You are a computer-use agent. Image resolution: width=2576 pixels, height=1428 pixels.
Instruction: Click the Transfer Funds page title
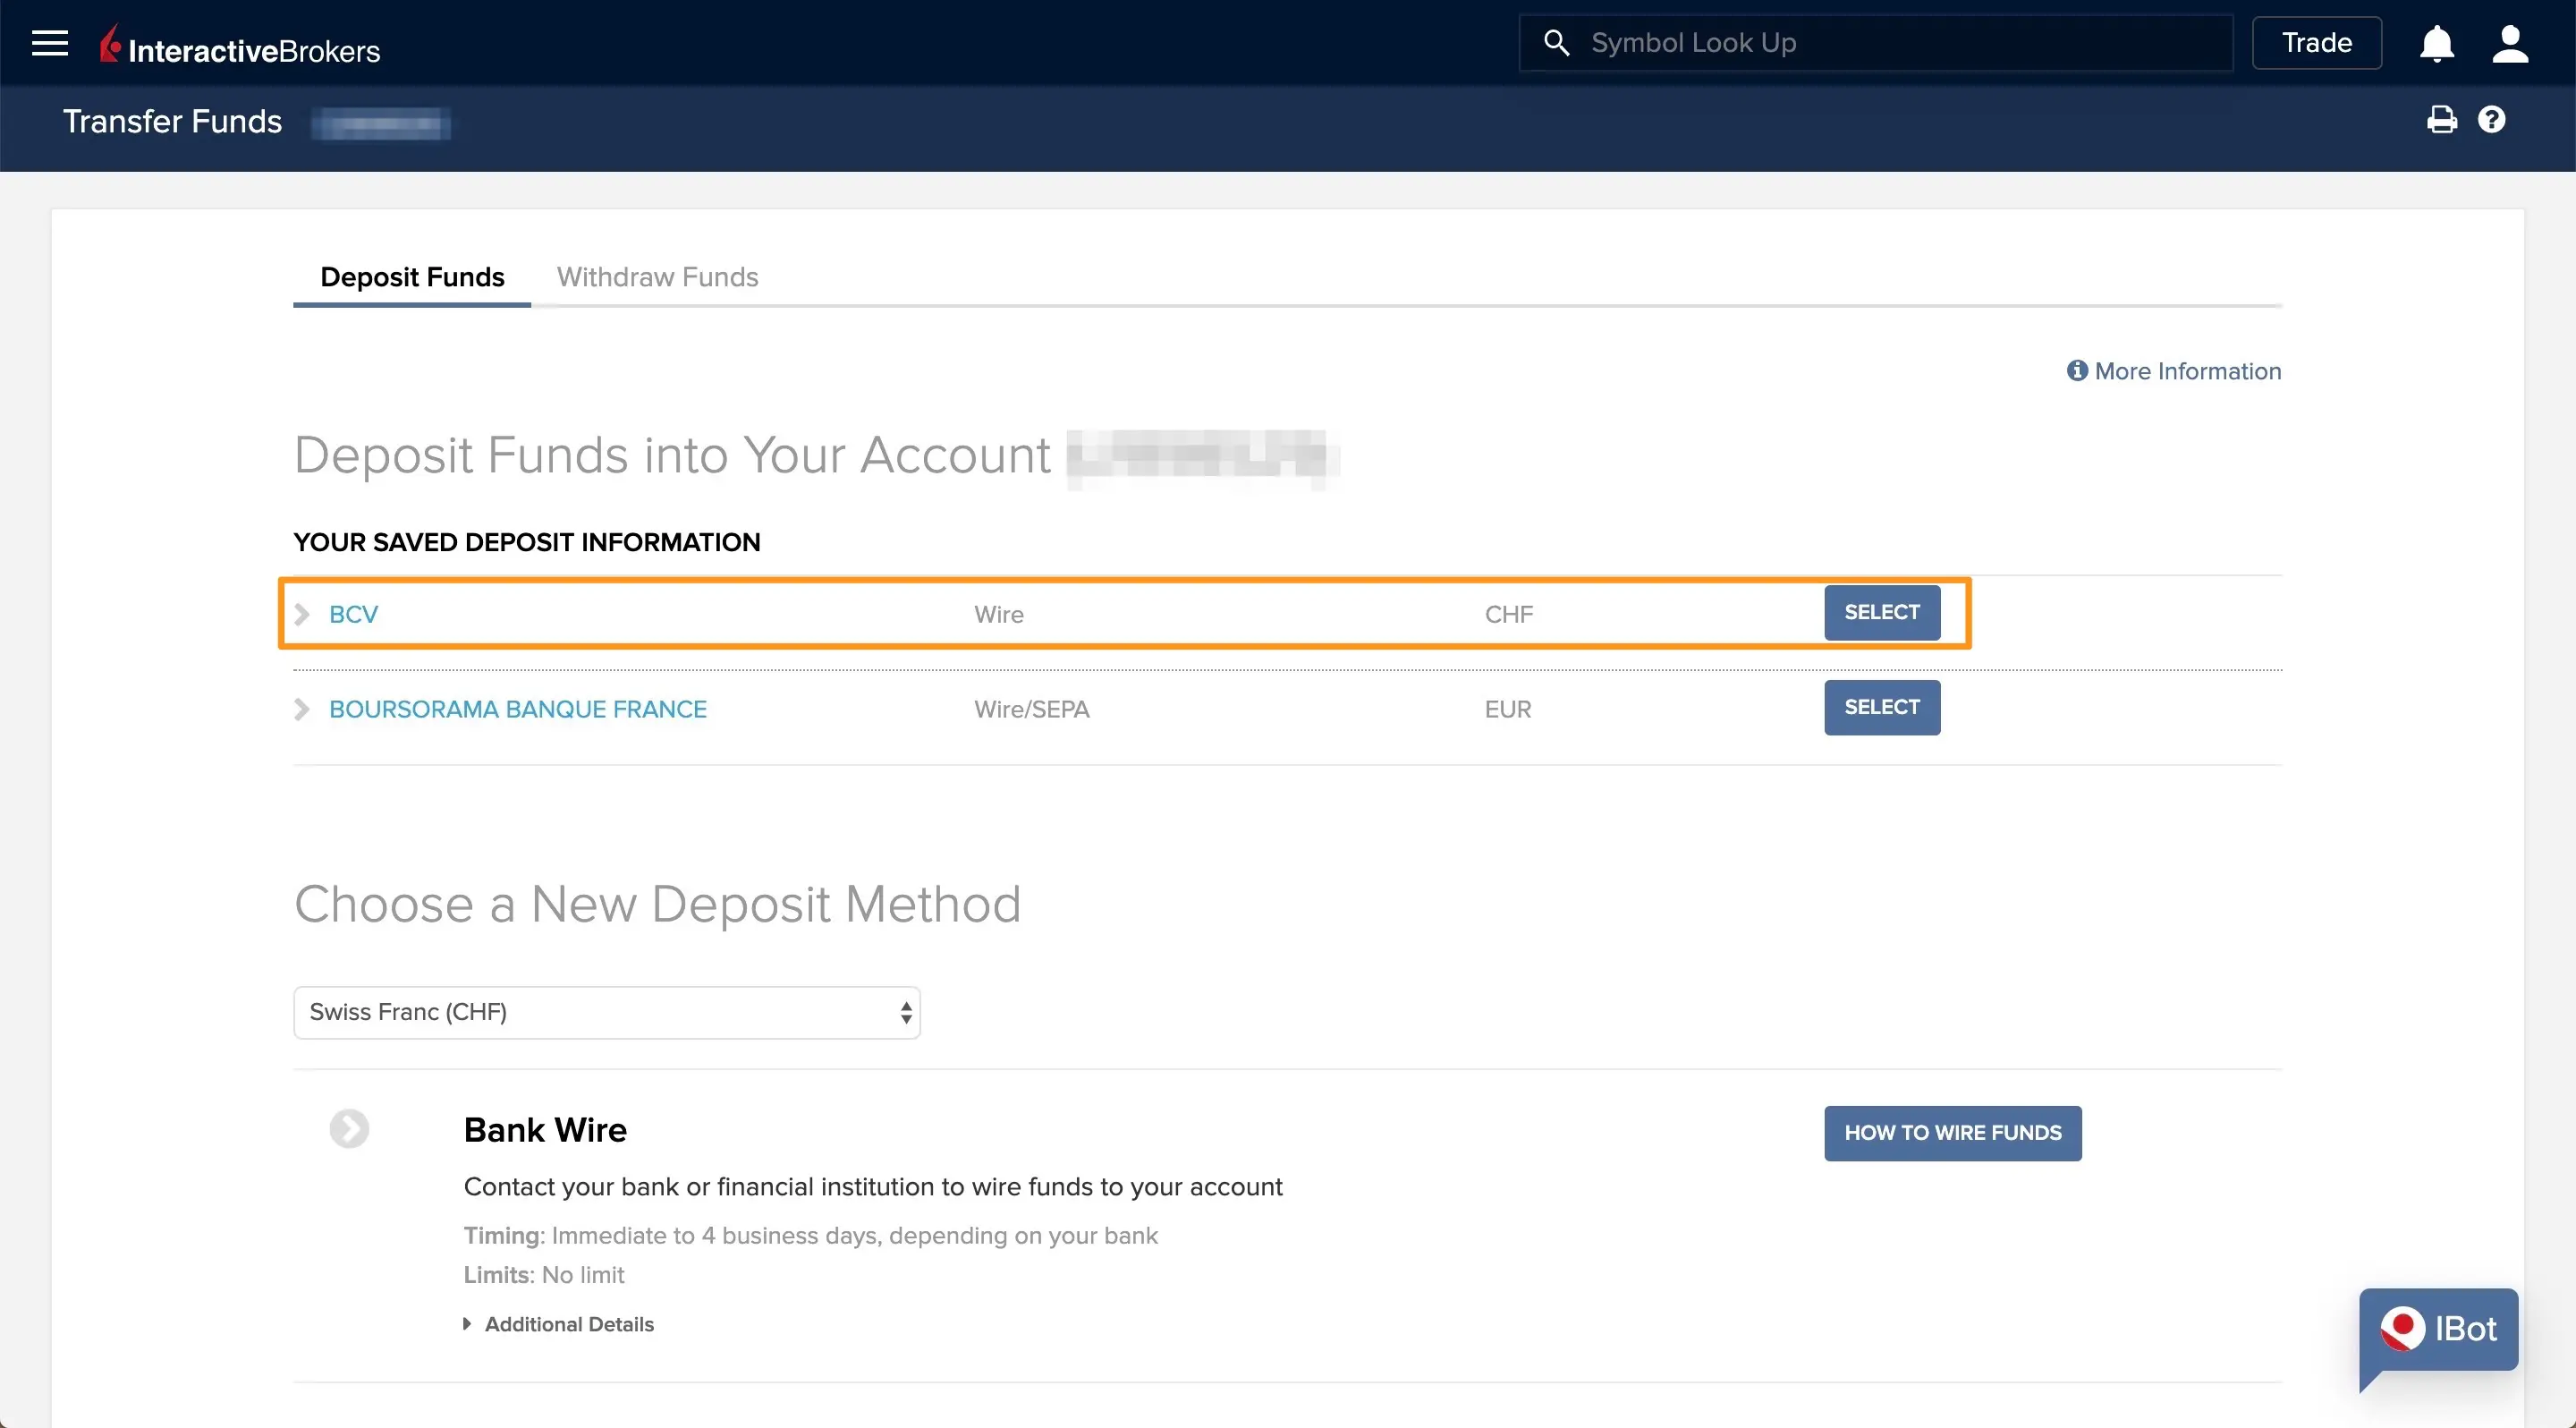(x=172, y=121)
